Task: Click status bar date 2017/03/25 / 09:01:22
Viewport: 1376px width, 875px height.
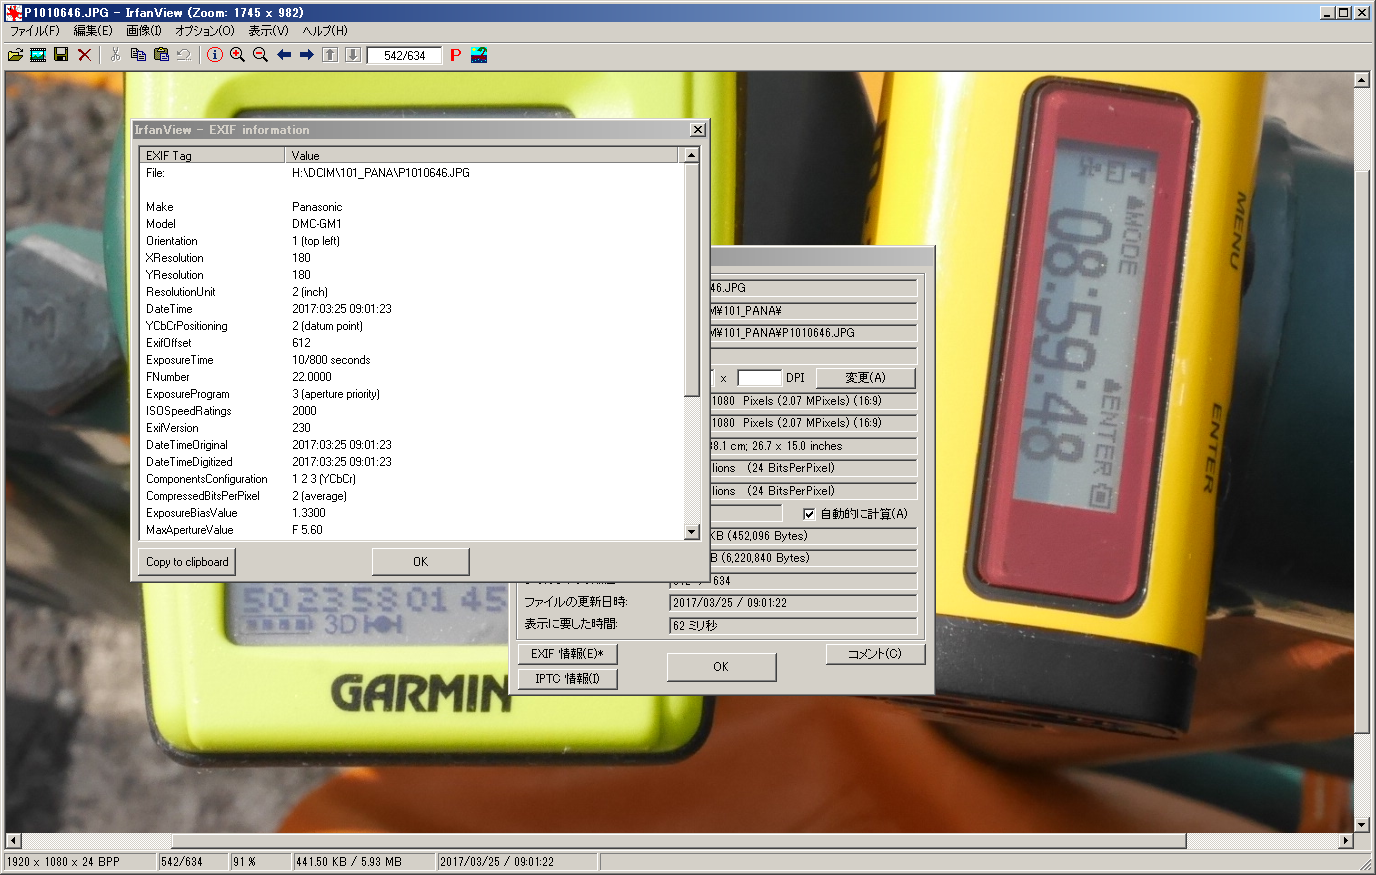Action: [517, 862]
